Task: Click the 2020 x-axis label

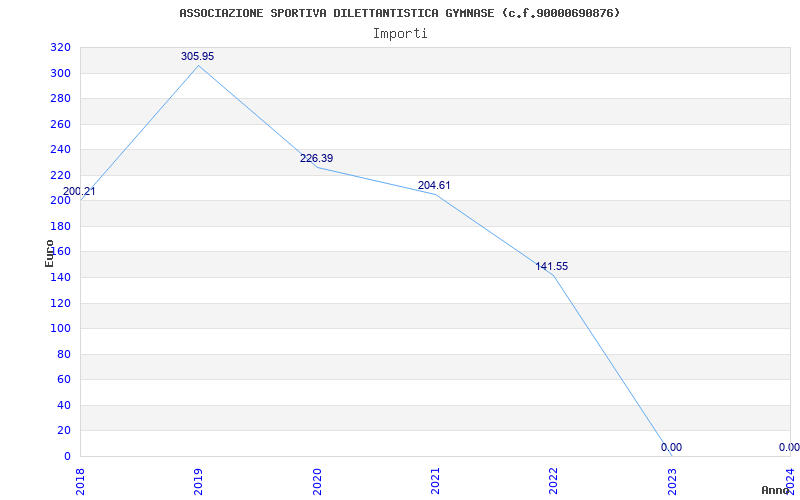Action: (317, 482)
